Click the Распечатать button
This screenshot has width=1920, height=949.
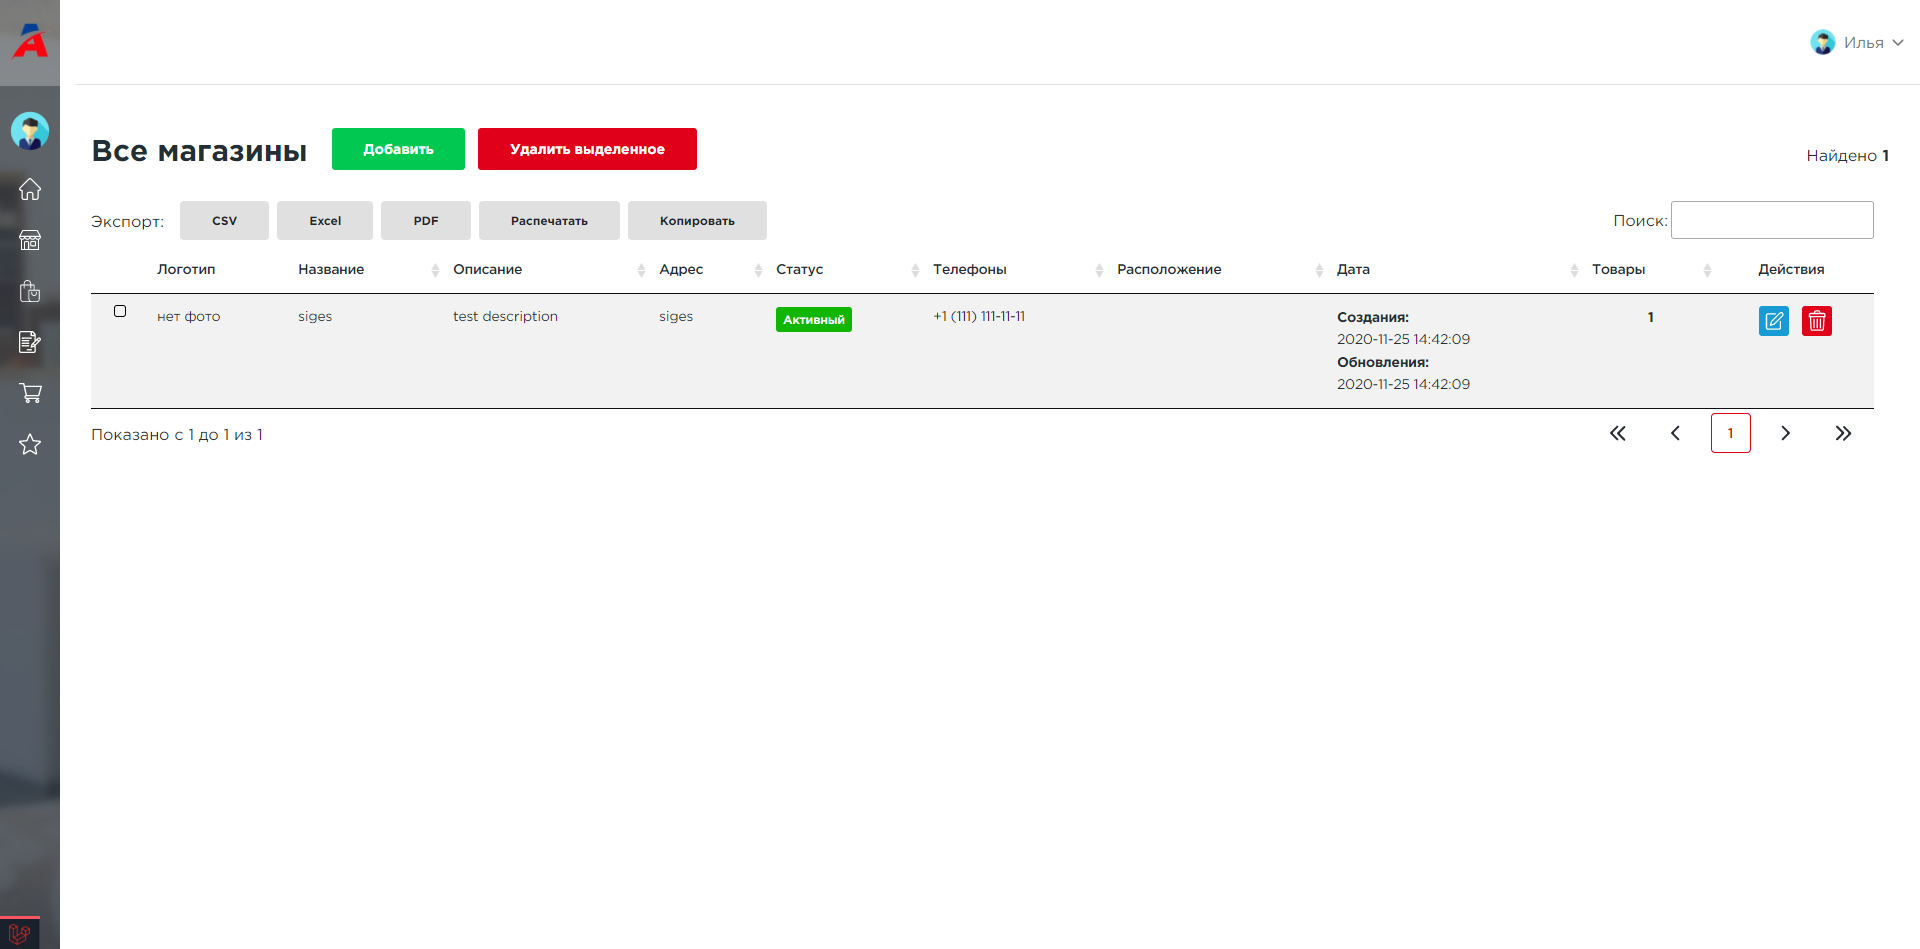pos(549,220)
